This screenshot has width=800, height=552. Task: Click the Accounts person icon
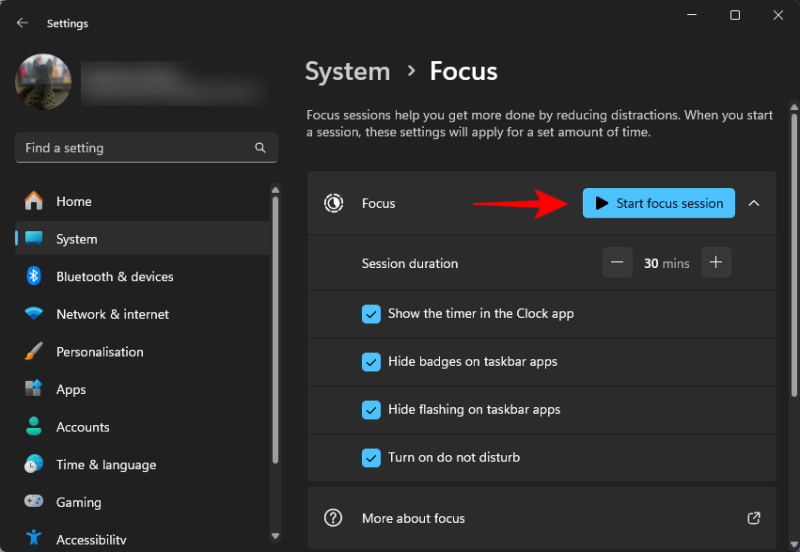34,426
